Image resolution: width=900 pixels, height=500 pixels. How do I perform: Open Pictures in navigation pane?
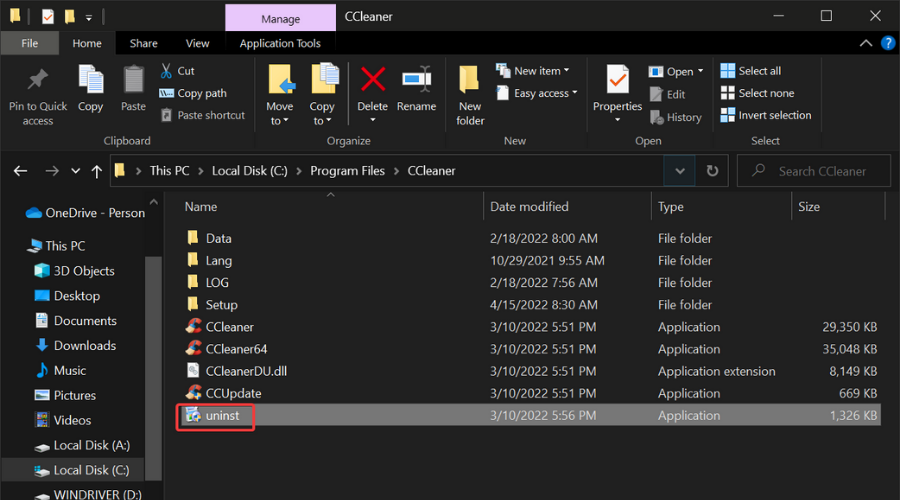pos(65,396)
